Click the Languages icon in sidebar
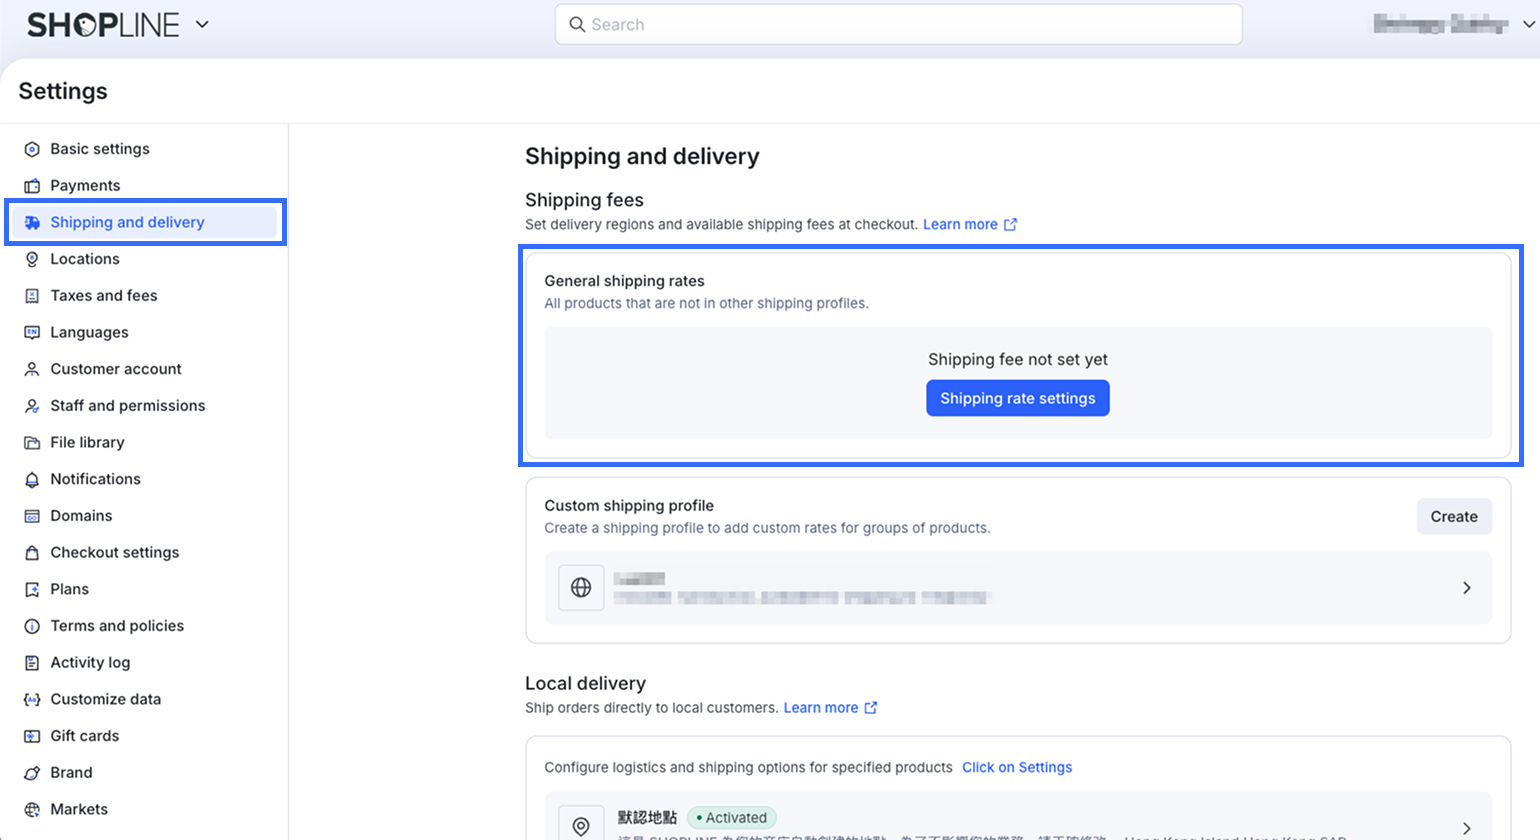Screen dimensions: 1540x840 pos(32,332)
